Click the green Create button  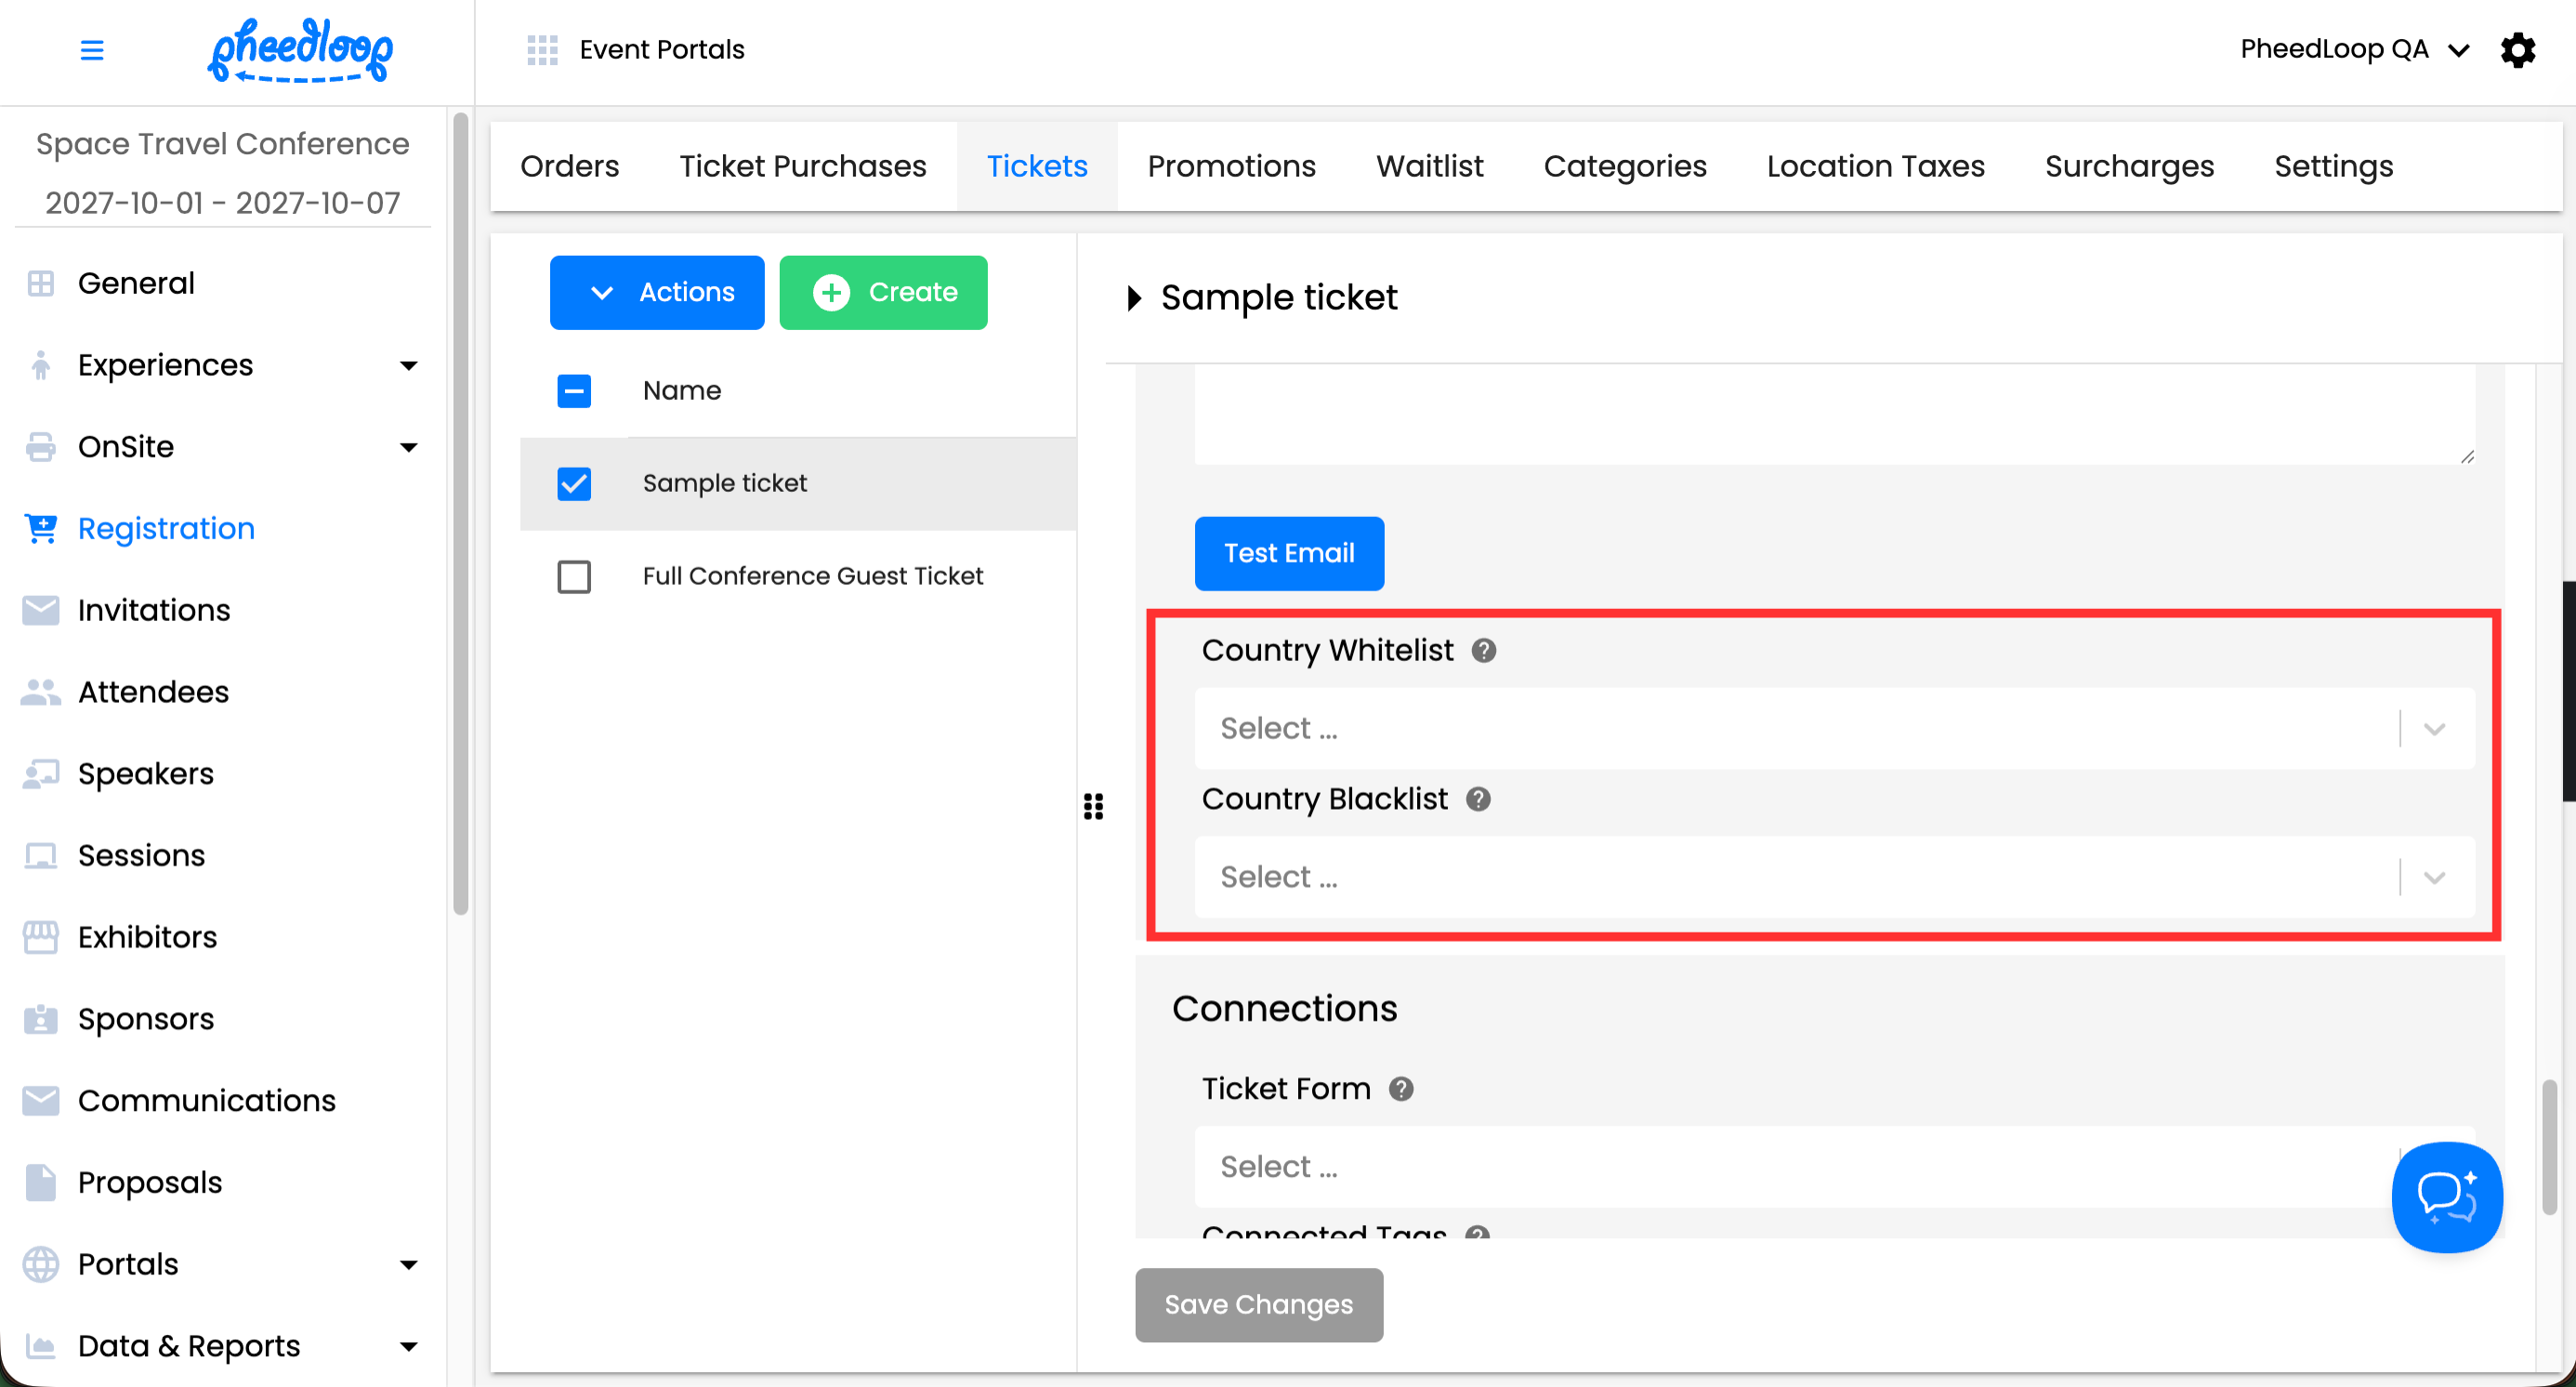click(x=883, y=292)
